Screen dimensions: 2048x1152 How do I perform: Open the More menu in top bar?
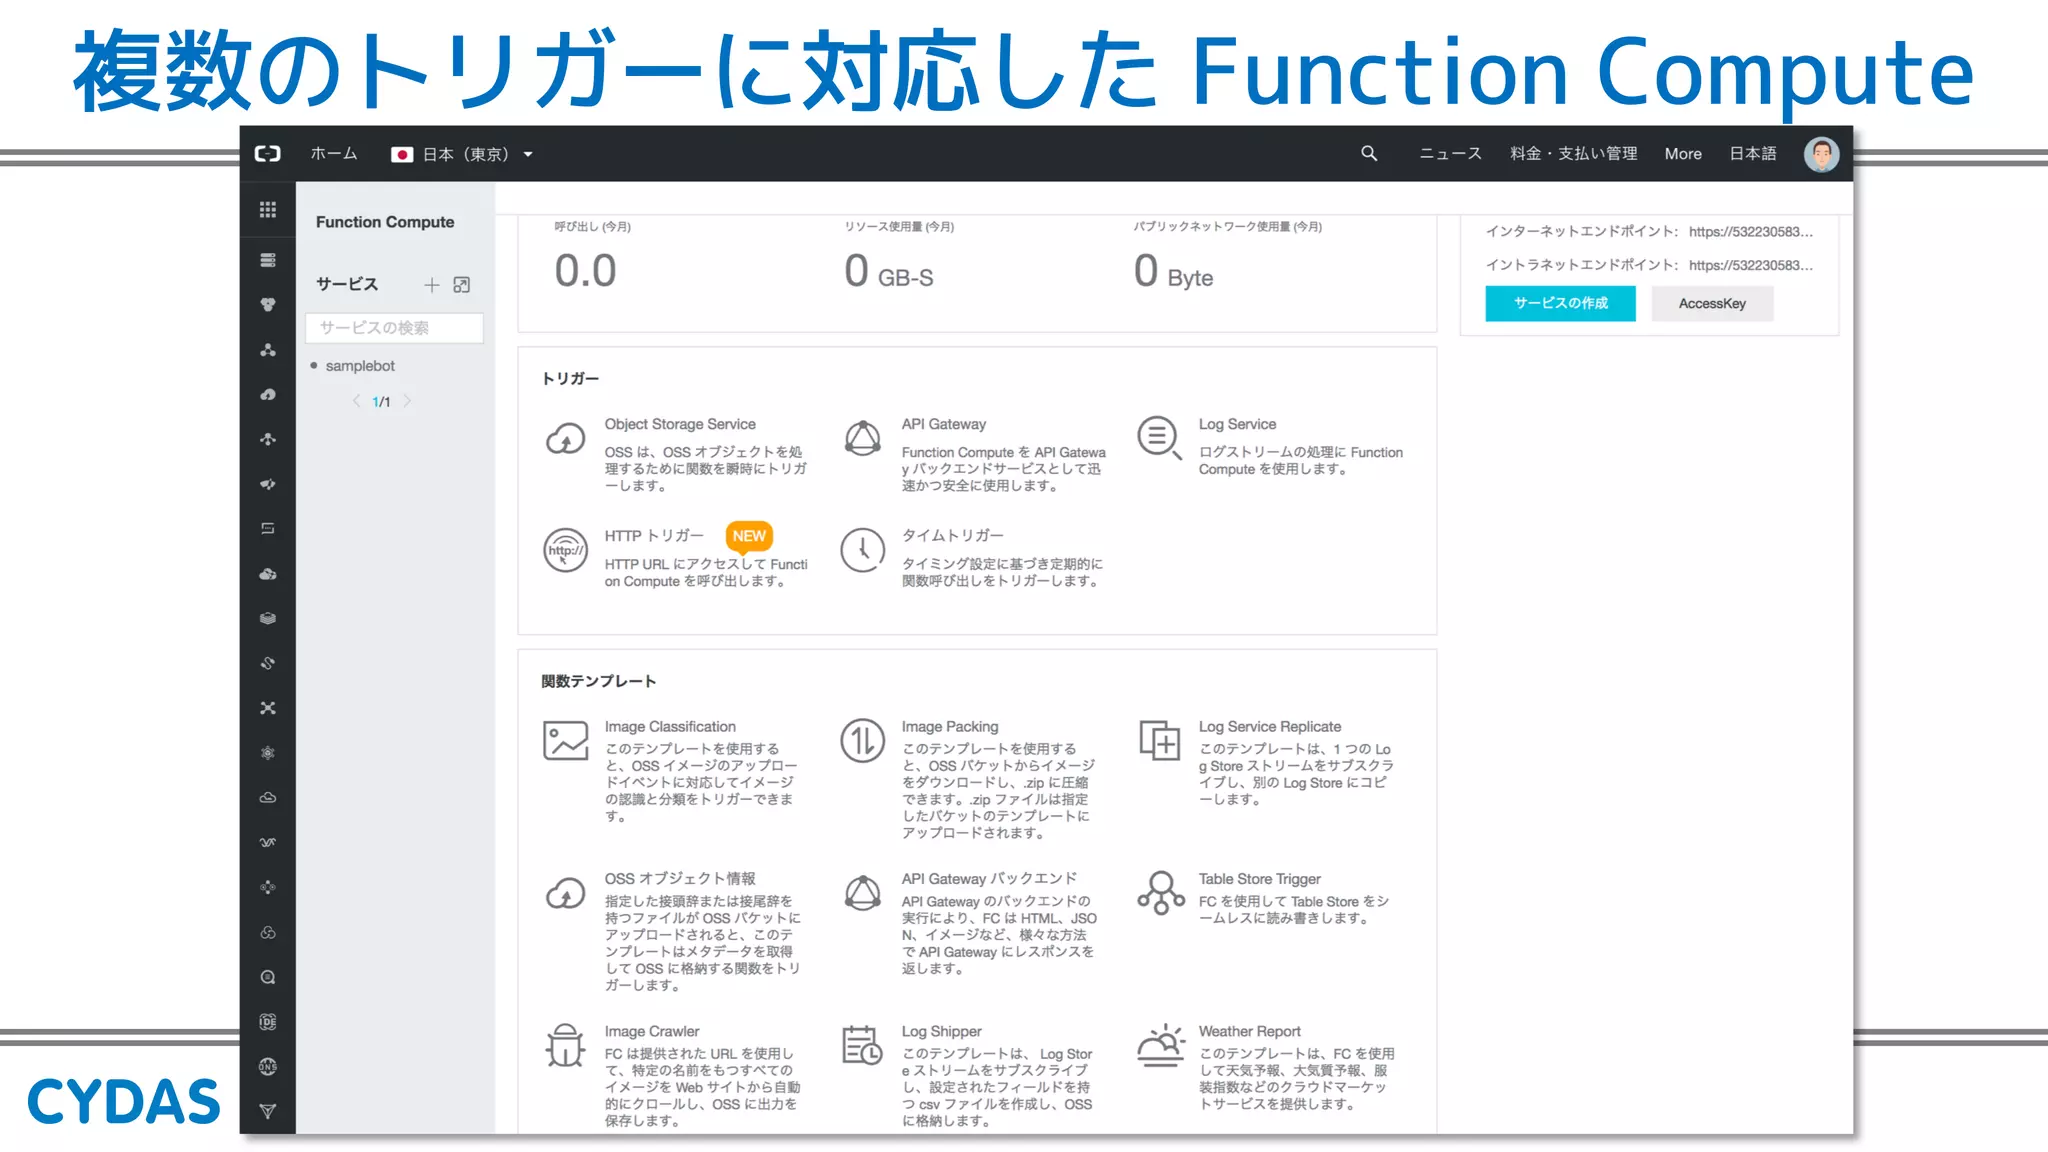[1683, 153]
